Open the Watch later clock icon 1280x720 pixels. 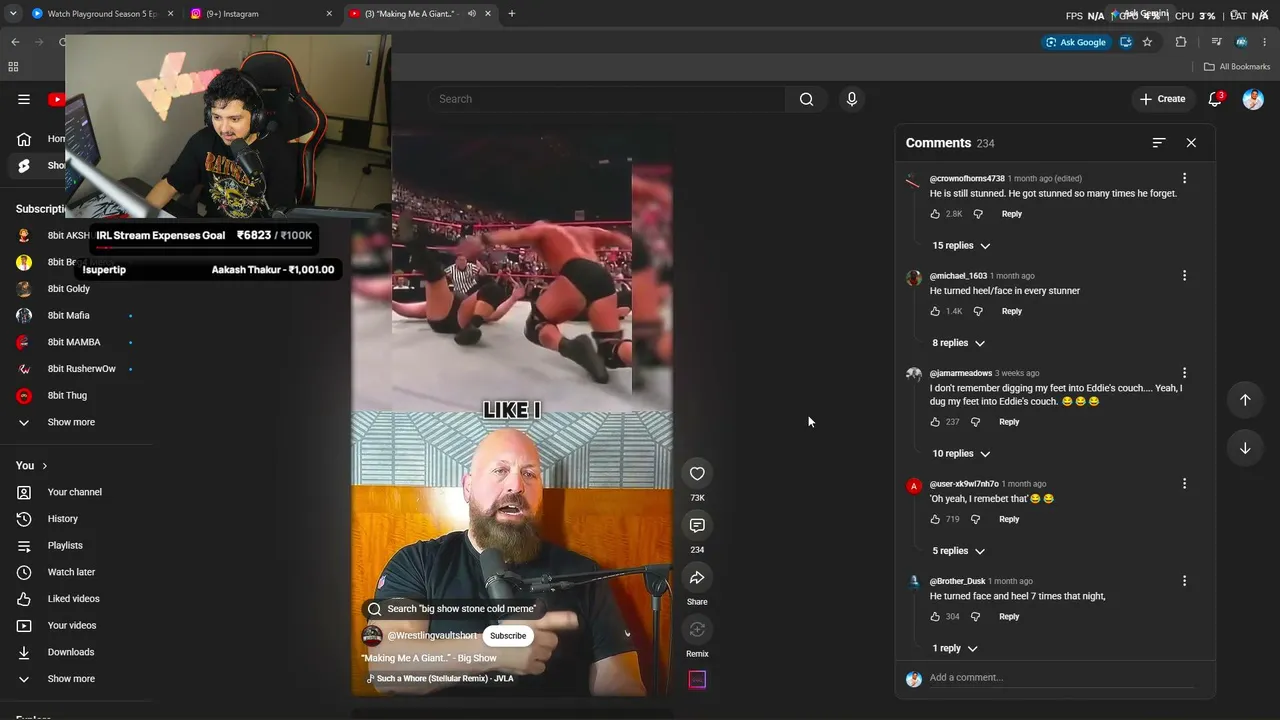[24, 572]
